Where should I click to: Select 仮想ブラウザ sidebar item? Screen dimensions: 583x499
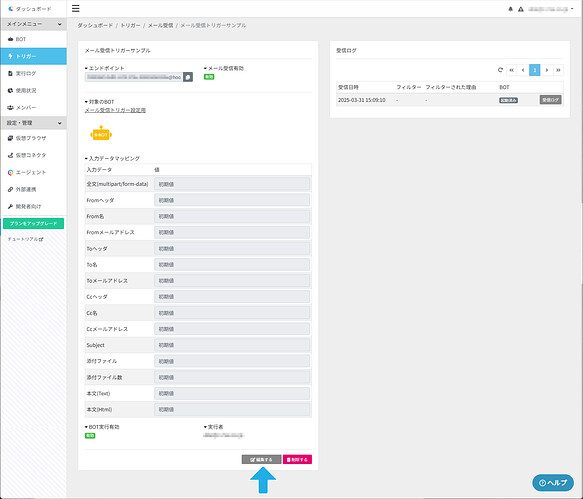34,138
